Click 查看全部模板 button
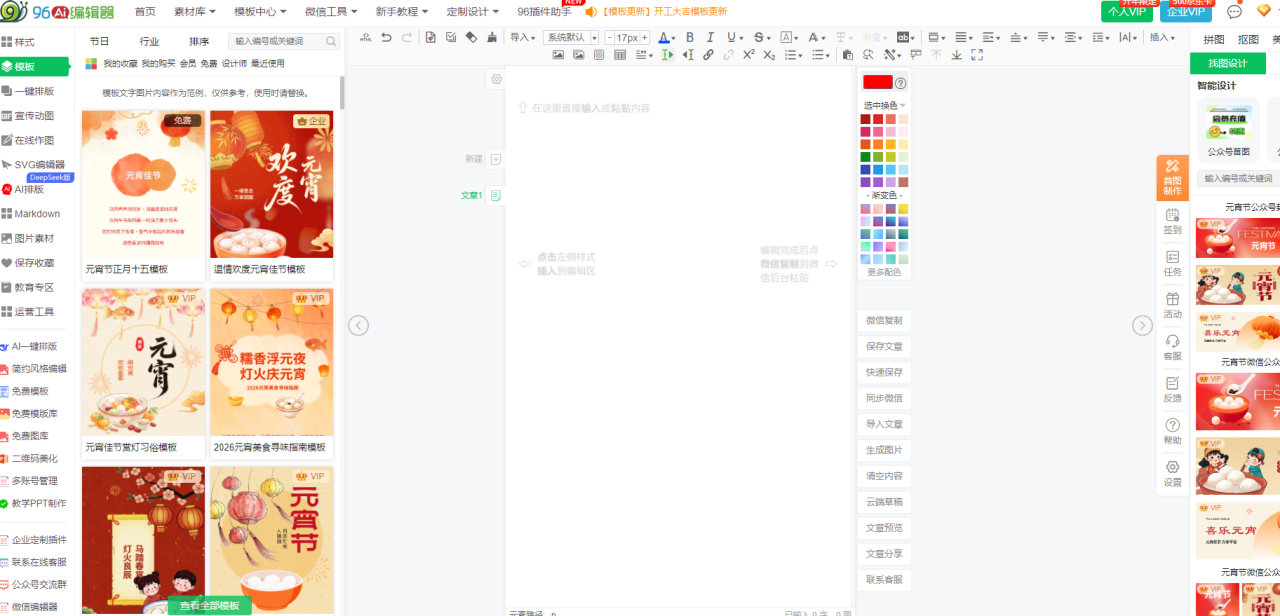The height and width of the screenshot is (616, 1280). click(209, 606)
